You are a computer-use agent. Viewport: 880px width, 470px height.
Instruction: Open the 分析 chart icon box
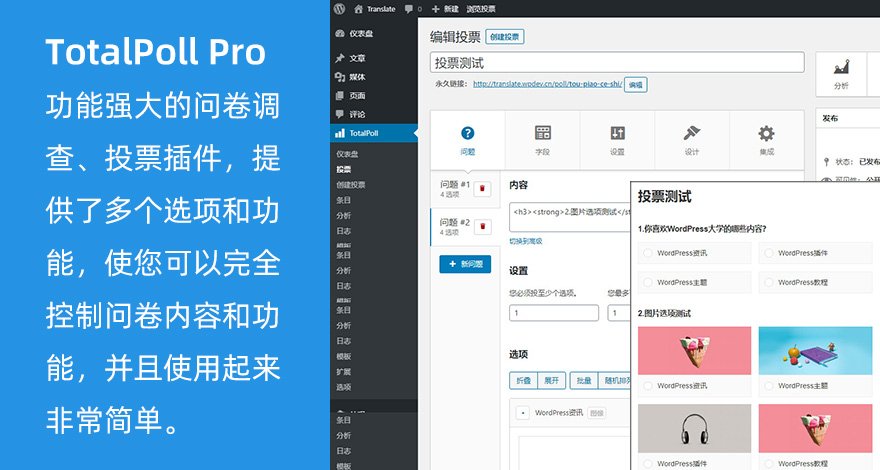click(x=841, y=74)
